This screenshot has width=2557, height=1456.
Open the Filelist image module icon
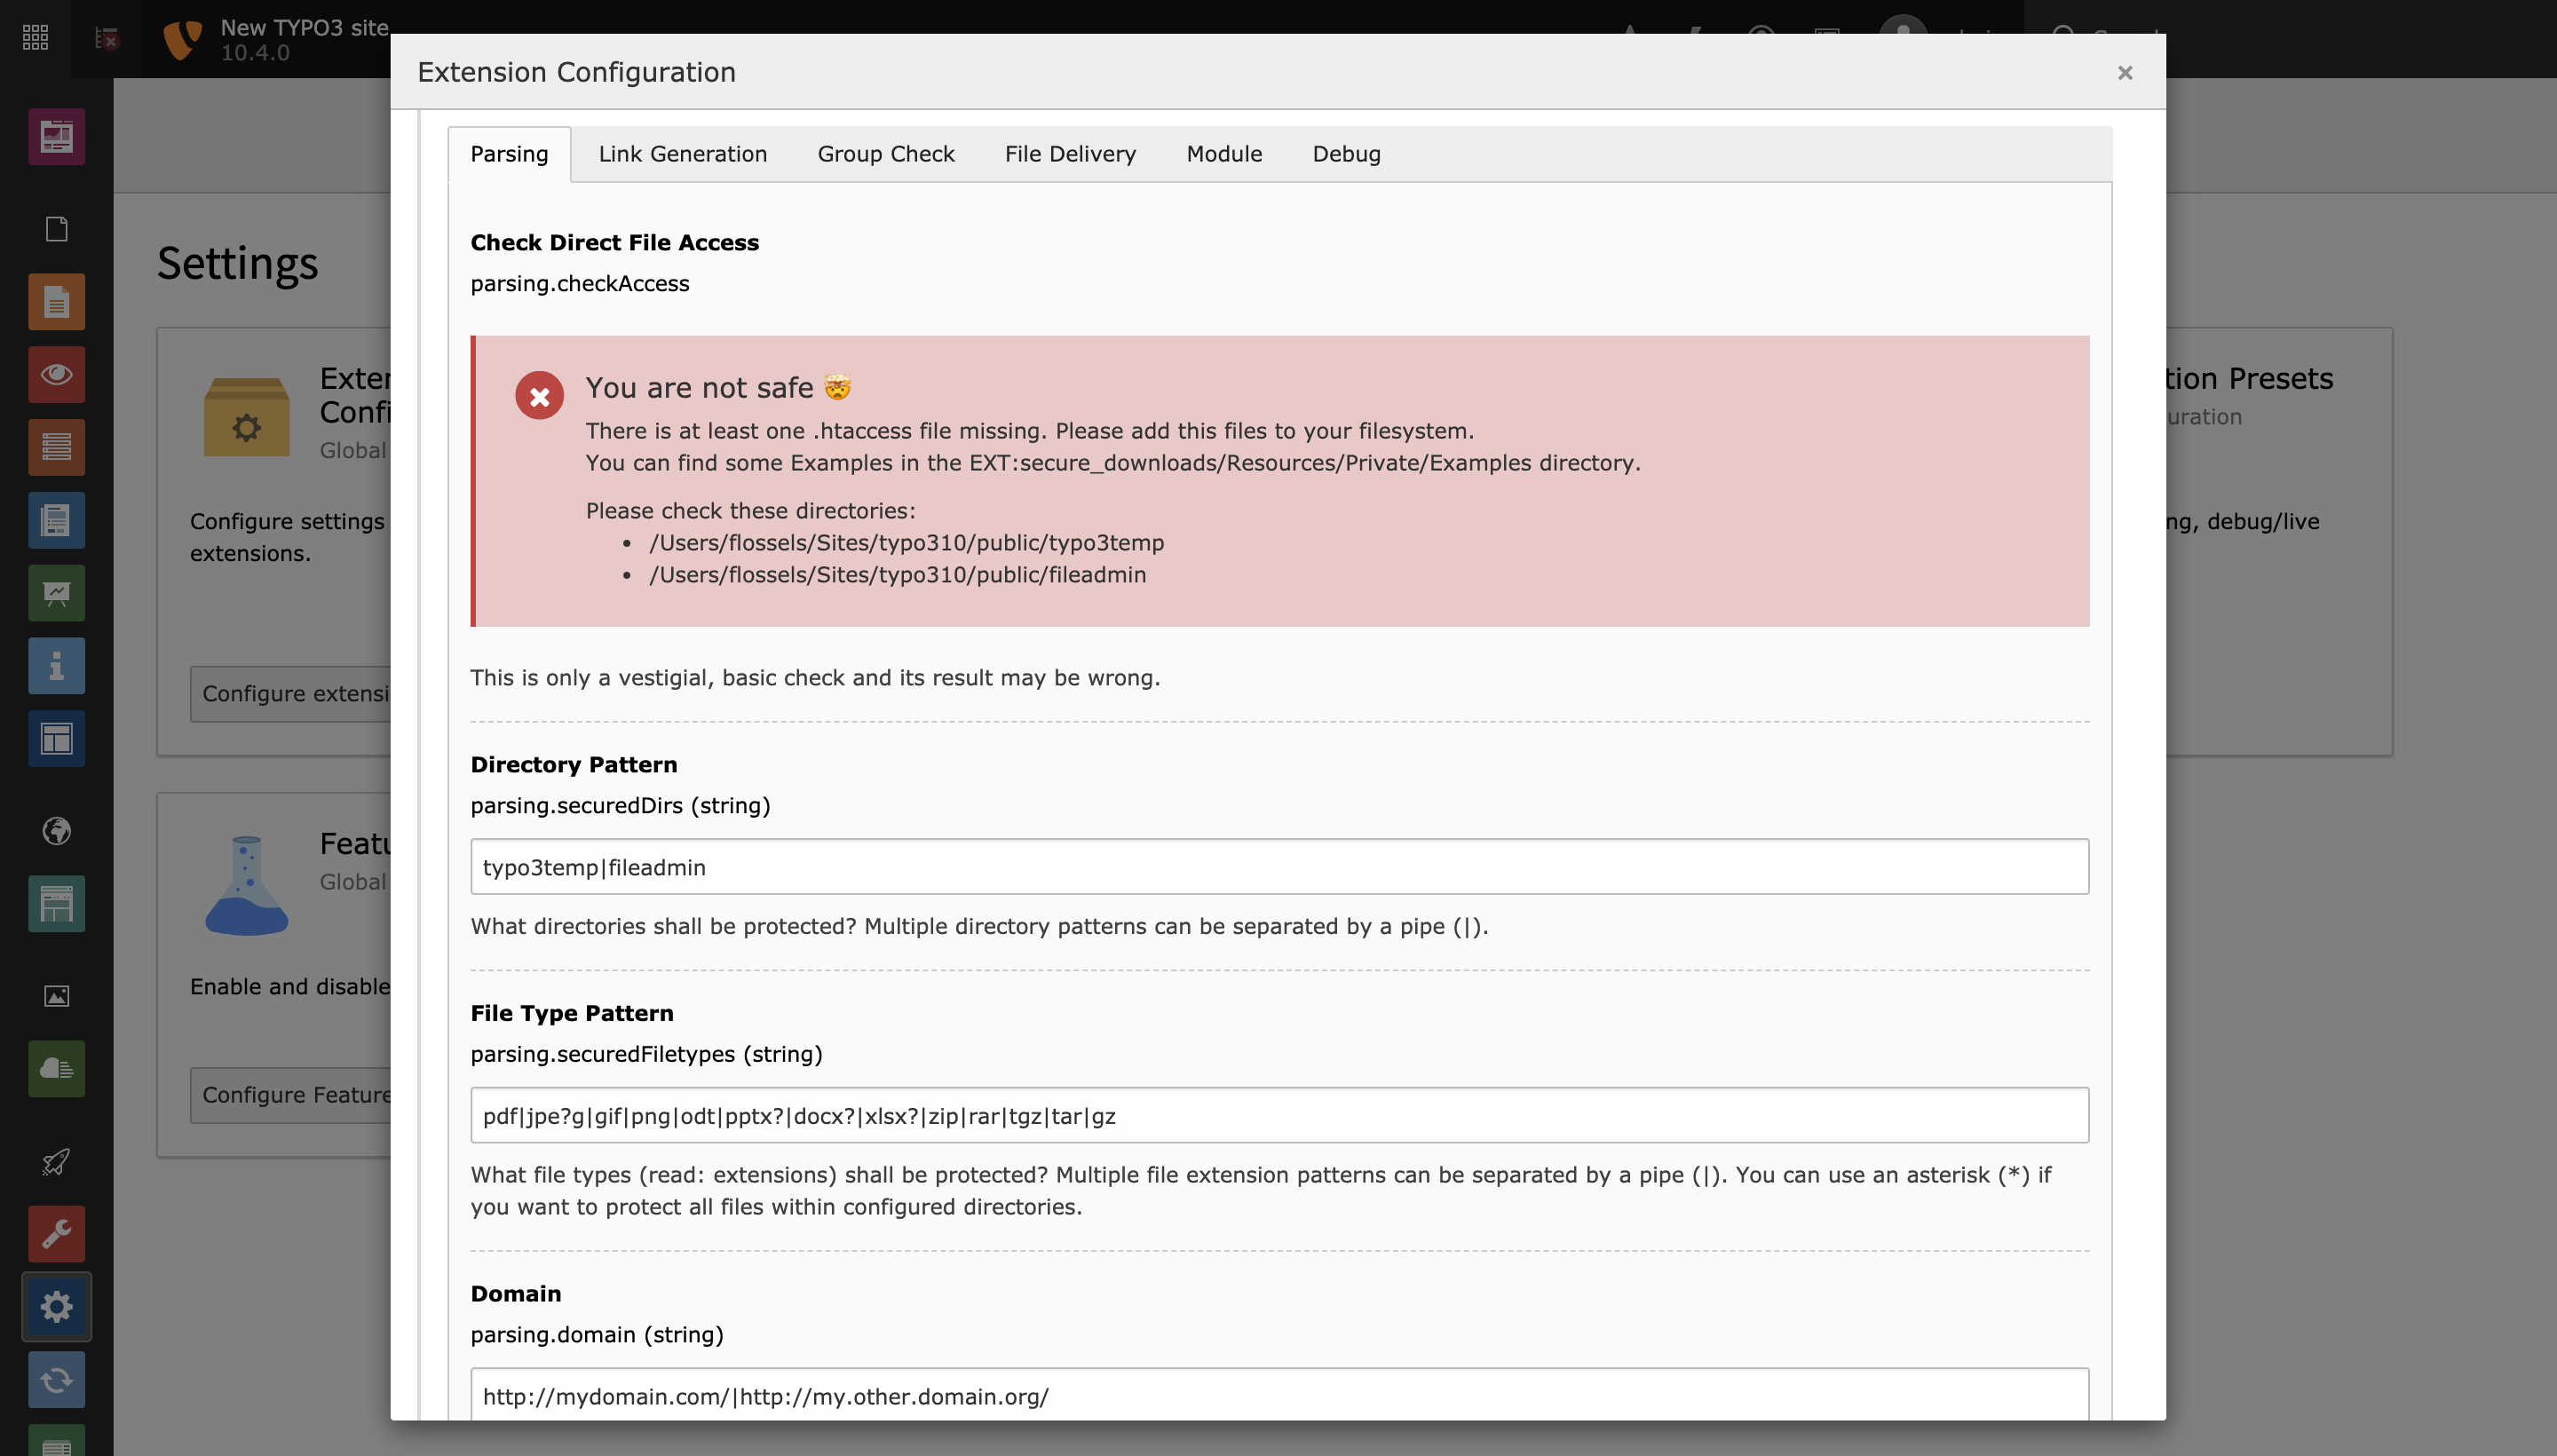pyautogui.click(x=56, y=996)
